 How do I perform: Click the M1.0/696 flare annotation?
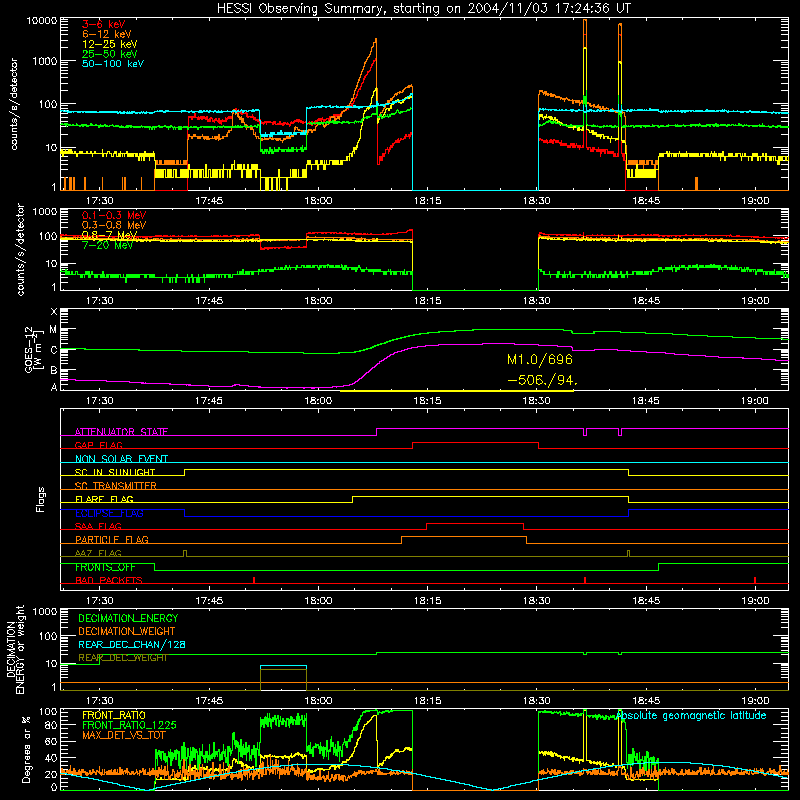click(x=540, y=360)
